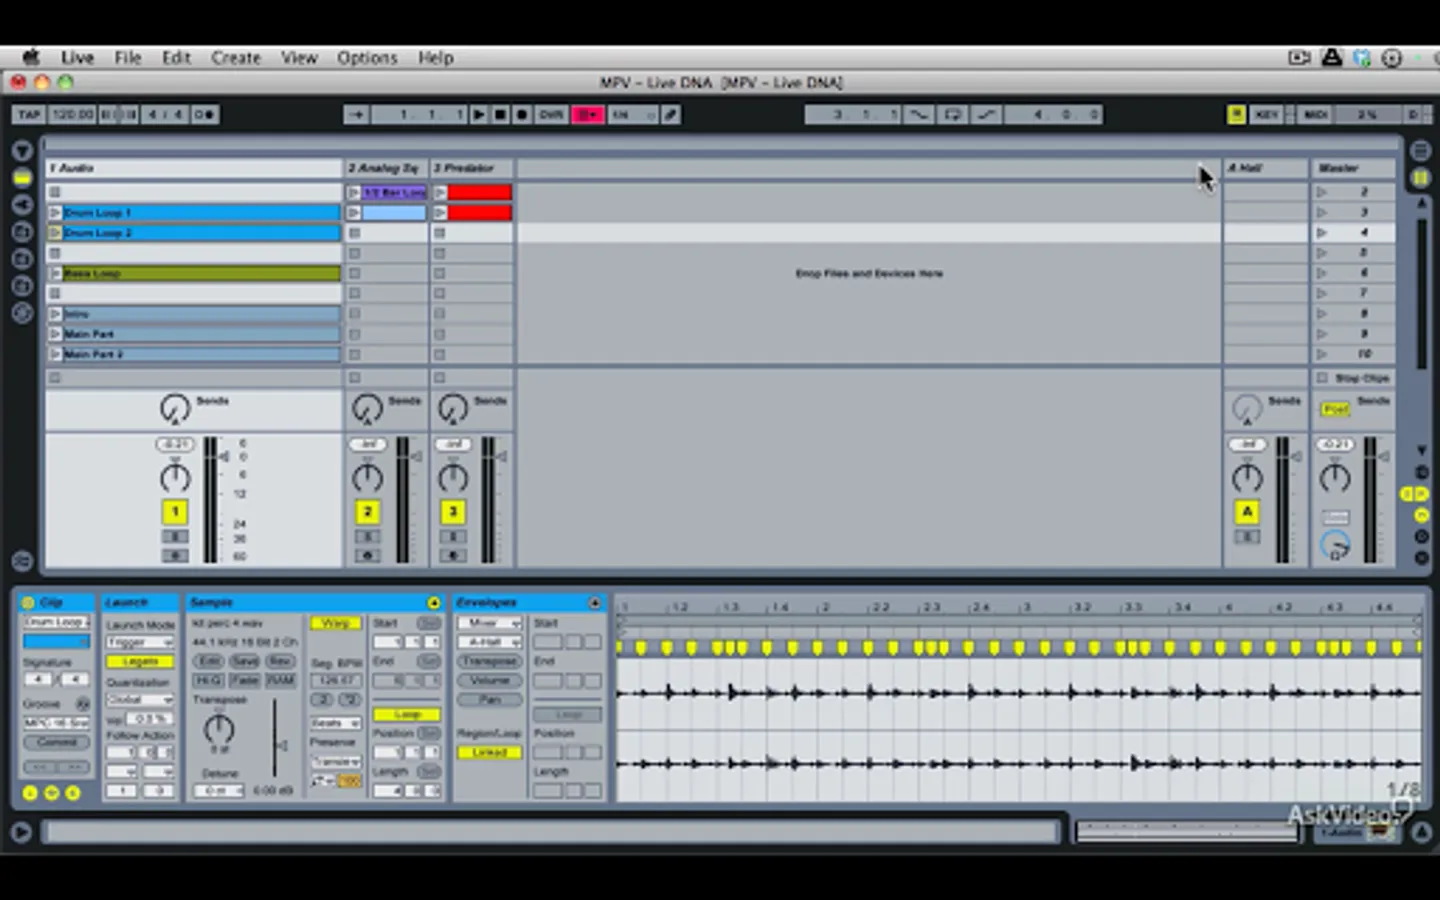Click the Linked envelope button
This screenshot has height=900, width=1440.
(489, 752)
